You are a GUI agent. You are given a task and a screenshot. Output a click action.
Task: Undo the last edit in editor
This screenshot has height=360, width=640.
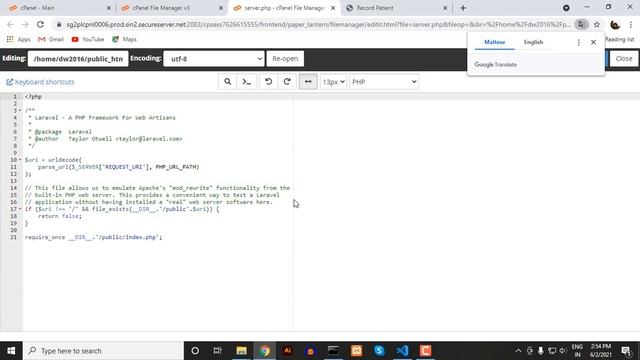click(269, 82)
